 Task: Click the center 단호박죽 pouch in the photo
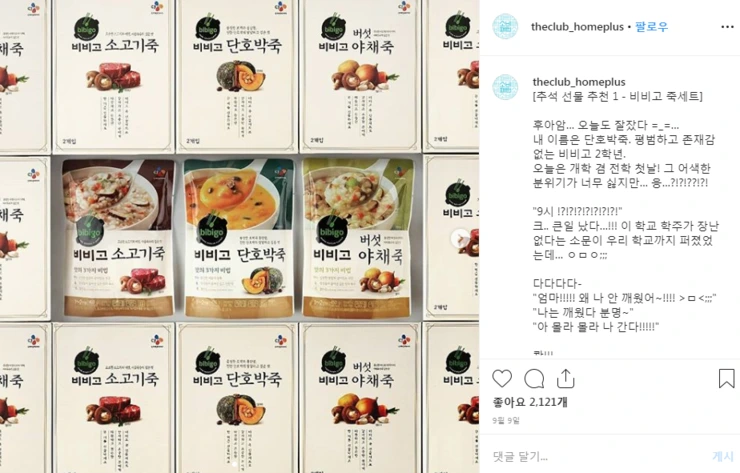click(x=238, y=238)
